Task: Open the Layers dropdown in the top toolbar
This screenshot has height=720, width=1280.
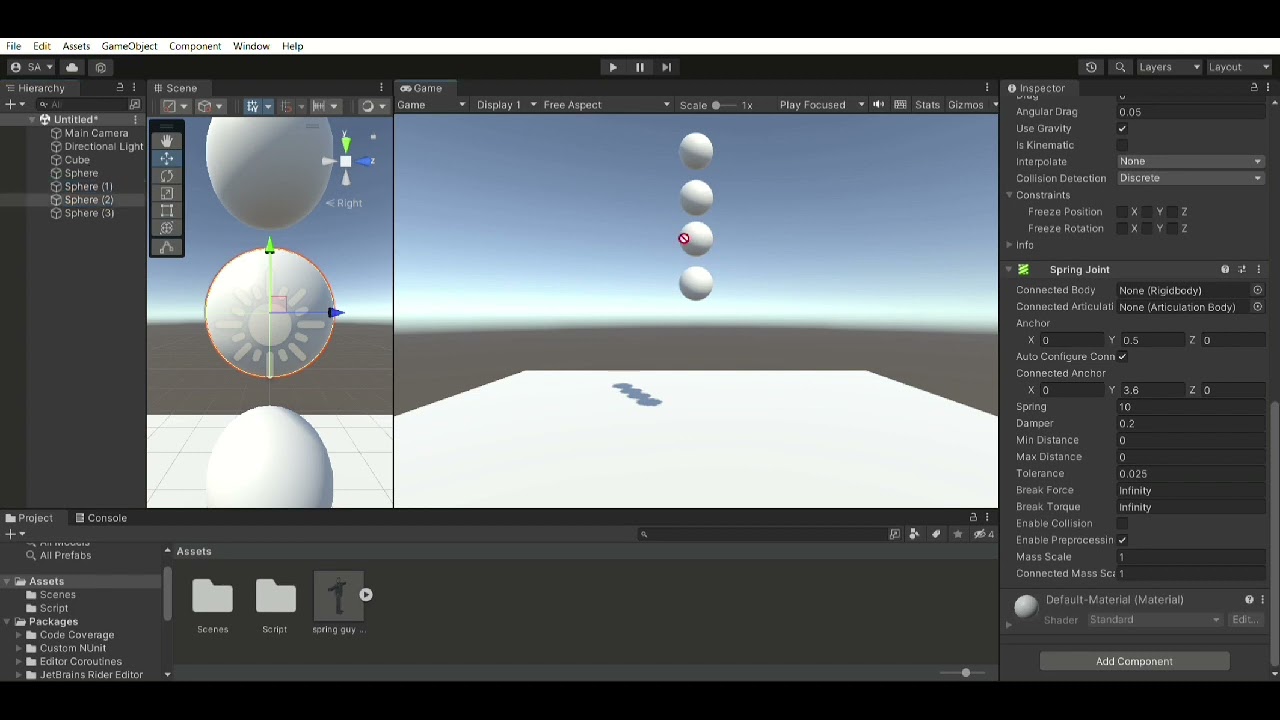Action: click(1168, 67)
